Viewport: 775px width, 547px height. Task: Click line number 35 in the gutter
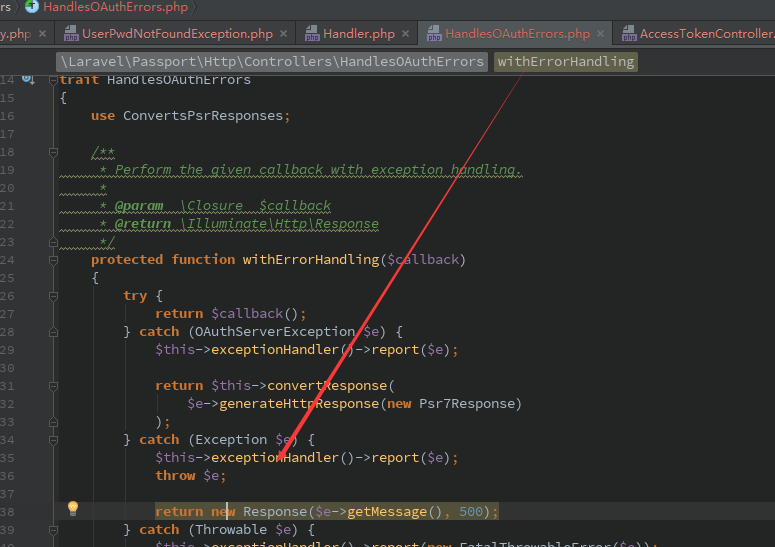click(x=7, y=458)
